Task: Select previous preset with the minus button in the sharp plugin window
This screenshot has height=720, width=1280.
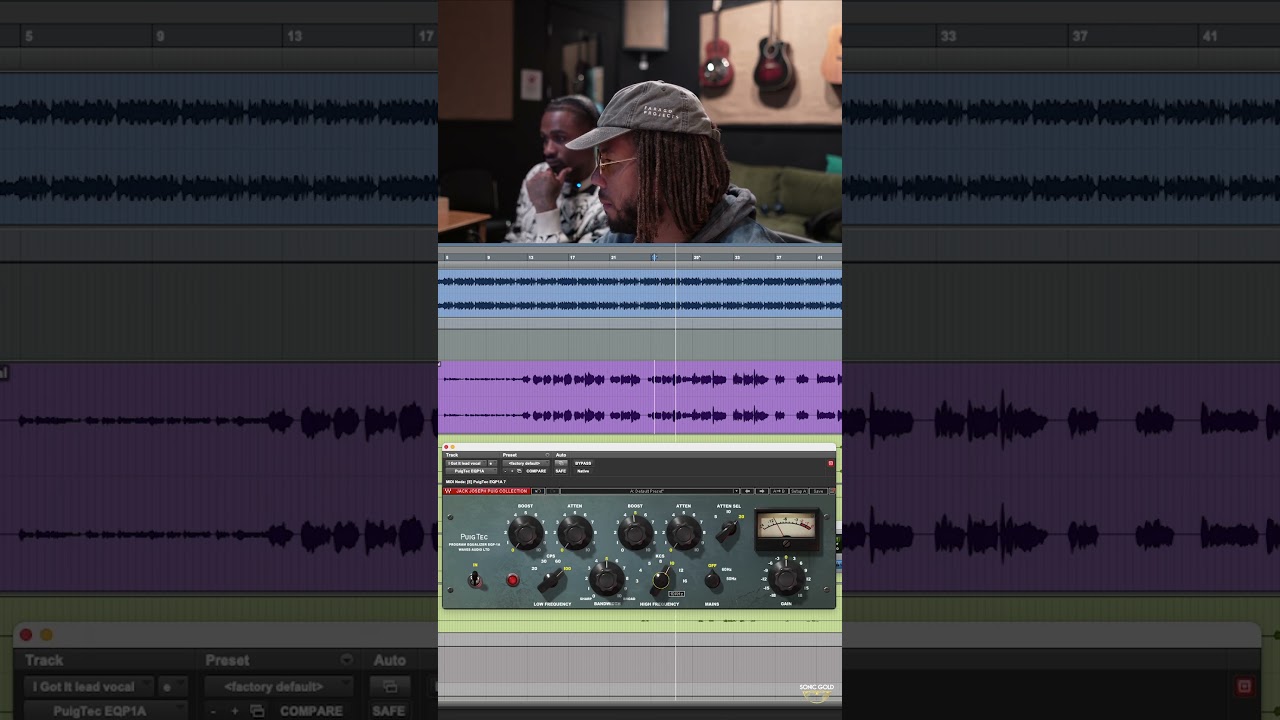Action: tap(505, 471)
